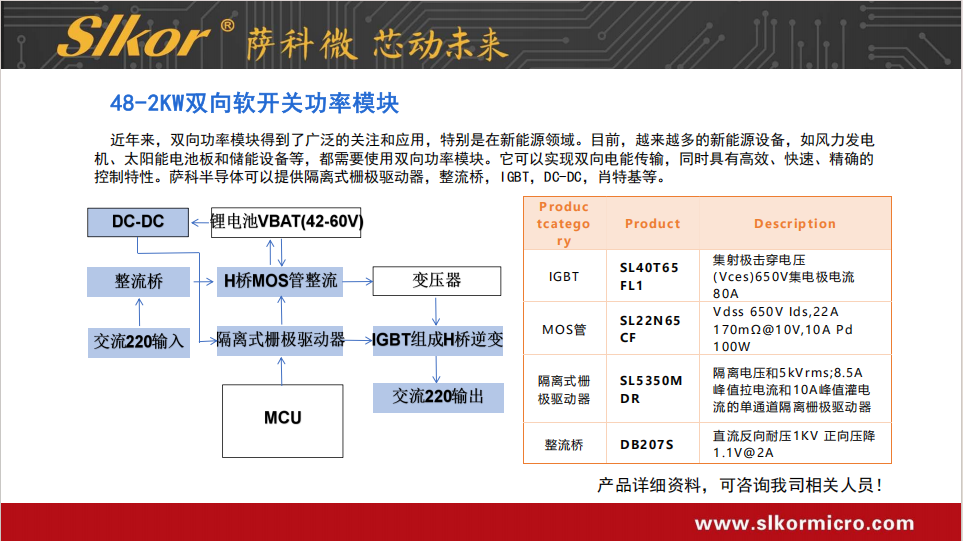Click the 交流220输入 block
The width and height of the screenshot is (963, 541).
tap(138, 341)
